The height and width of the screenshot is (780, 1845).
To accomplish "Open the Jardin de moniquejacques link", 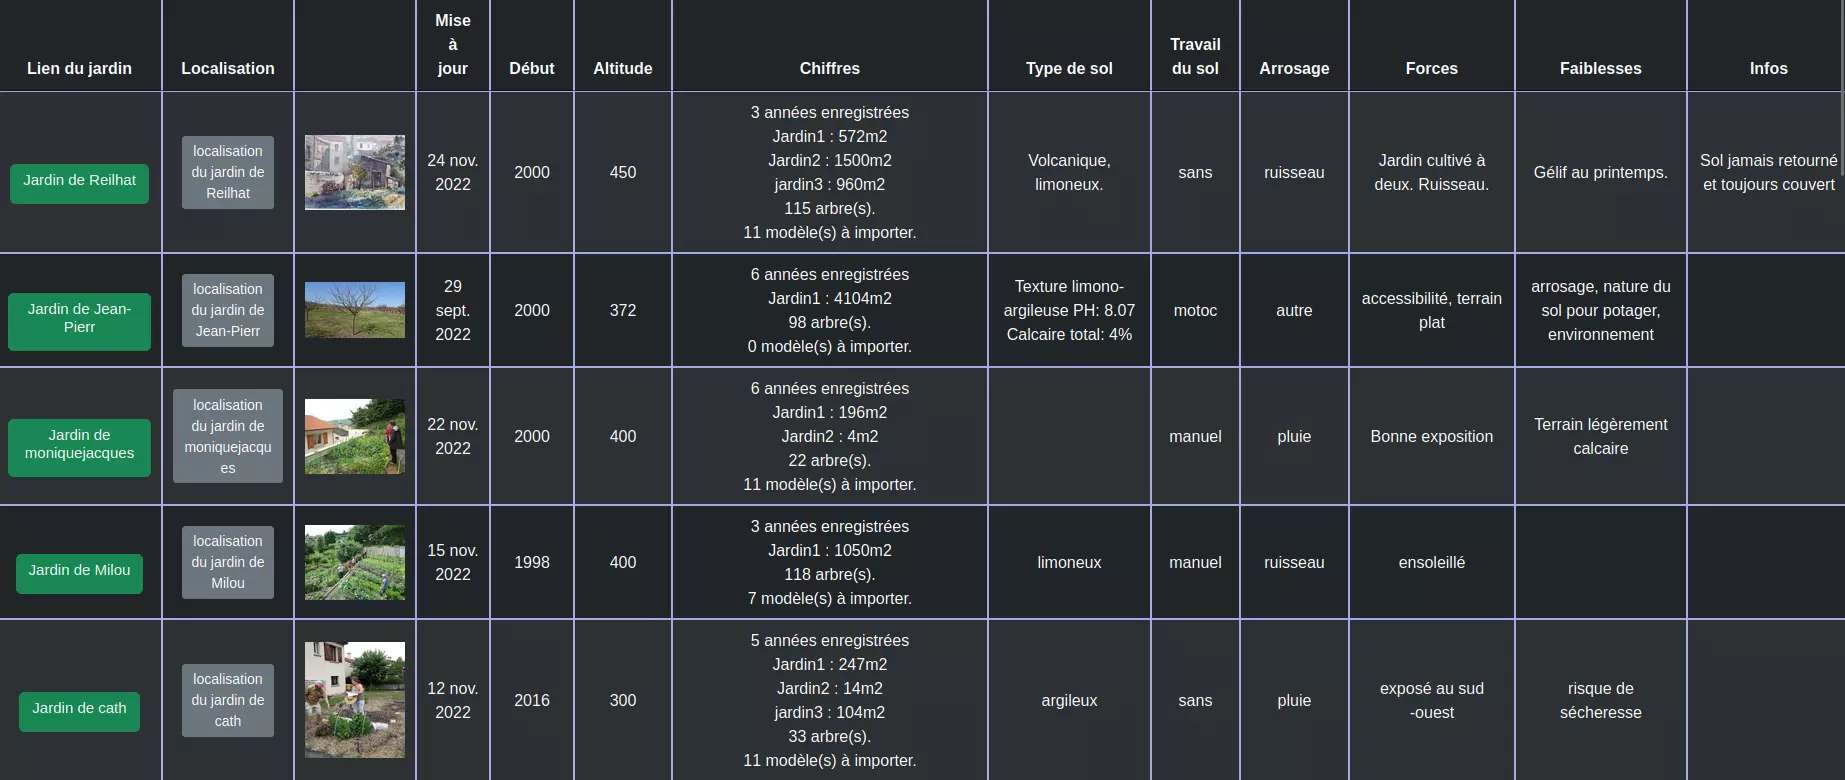I will [x=79, y=446].
